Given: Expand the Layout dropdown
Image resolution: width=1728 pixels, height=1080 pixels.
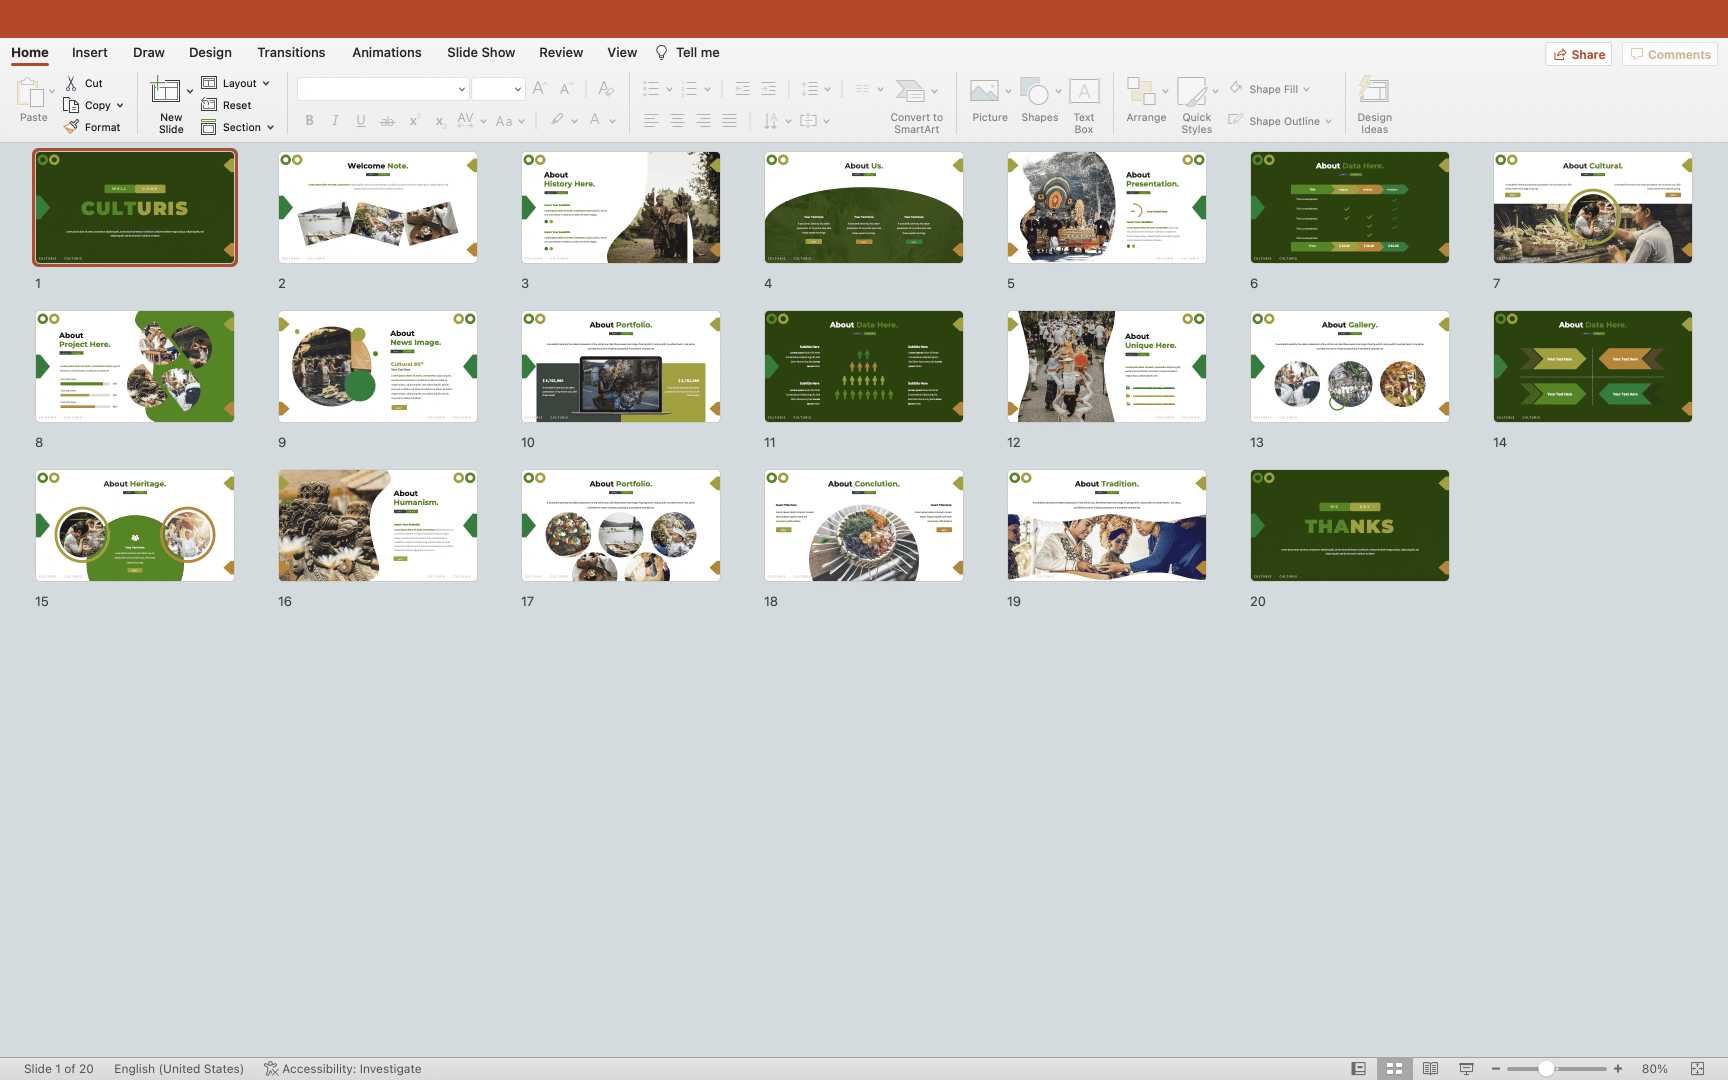Looking at the screenshot, I should 266,84.
